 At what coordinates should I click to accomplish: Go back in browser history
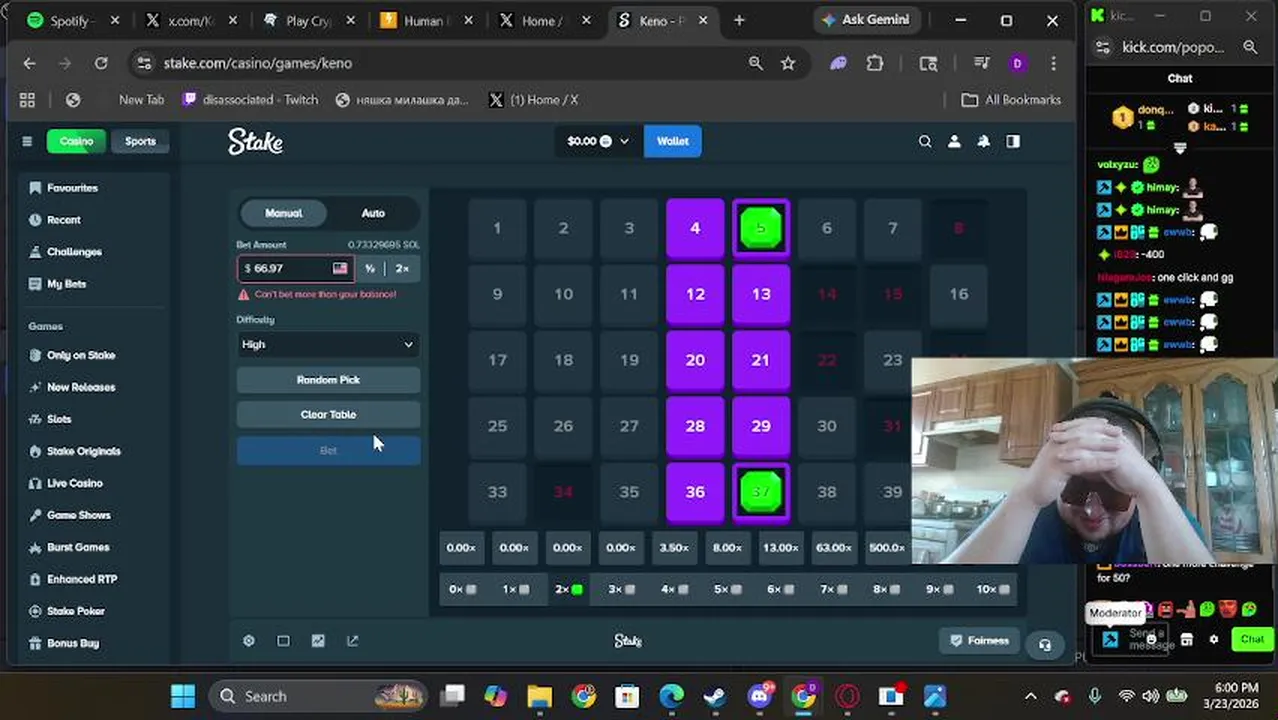tap(29, 63)
